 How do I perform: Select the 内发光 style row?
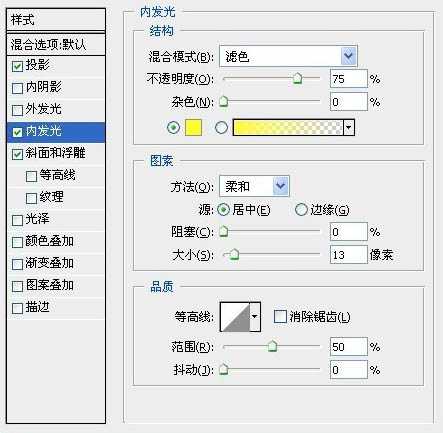coord(56,132)
